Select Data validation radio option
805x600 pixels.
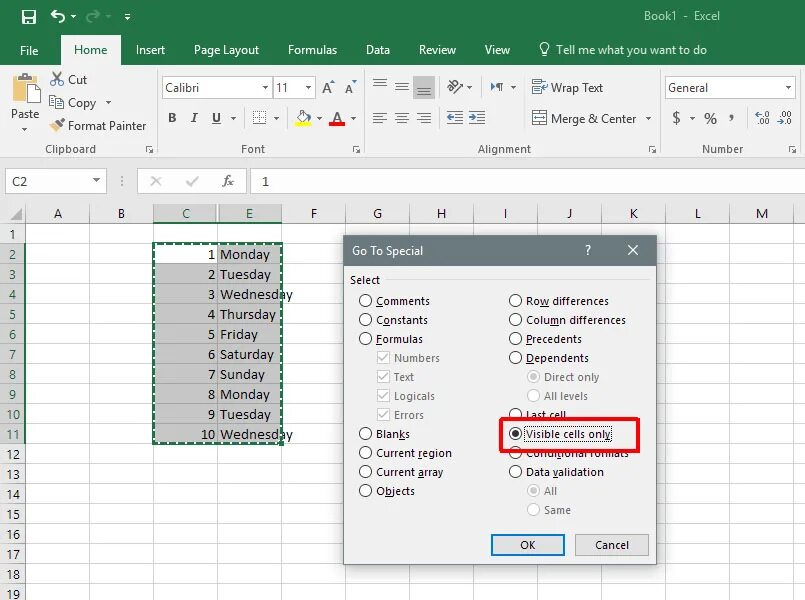coord(556,472)
